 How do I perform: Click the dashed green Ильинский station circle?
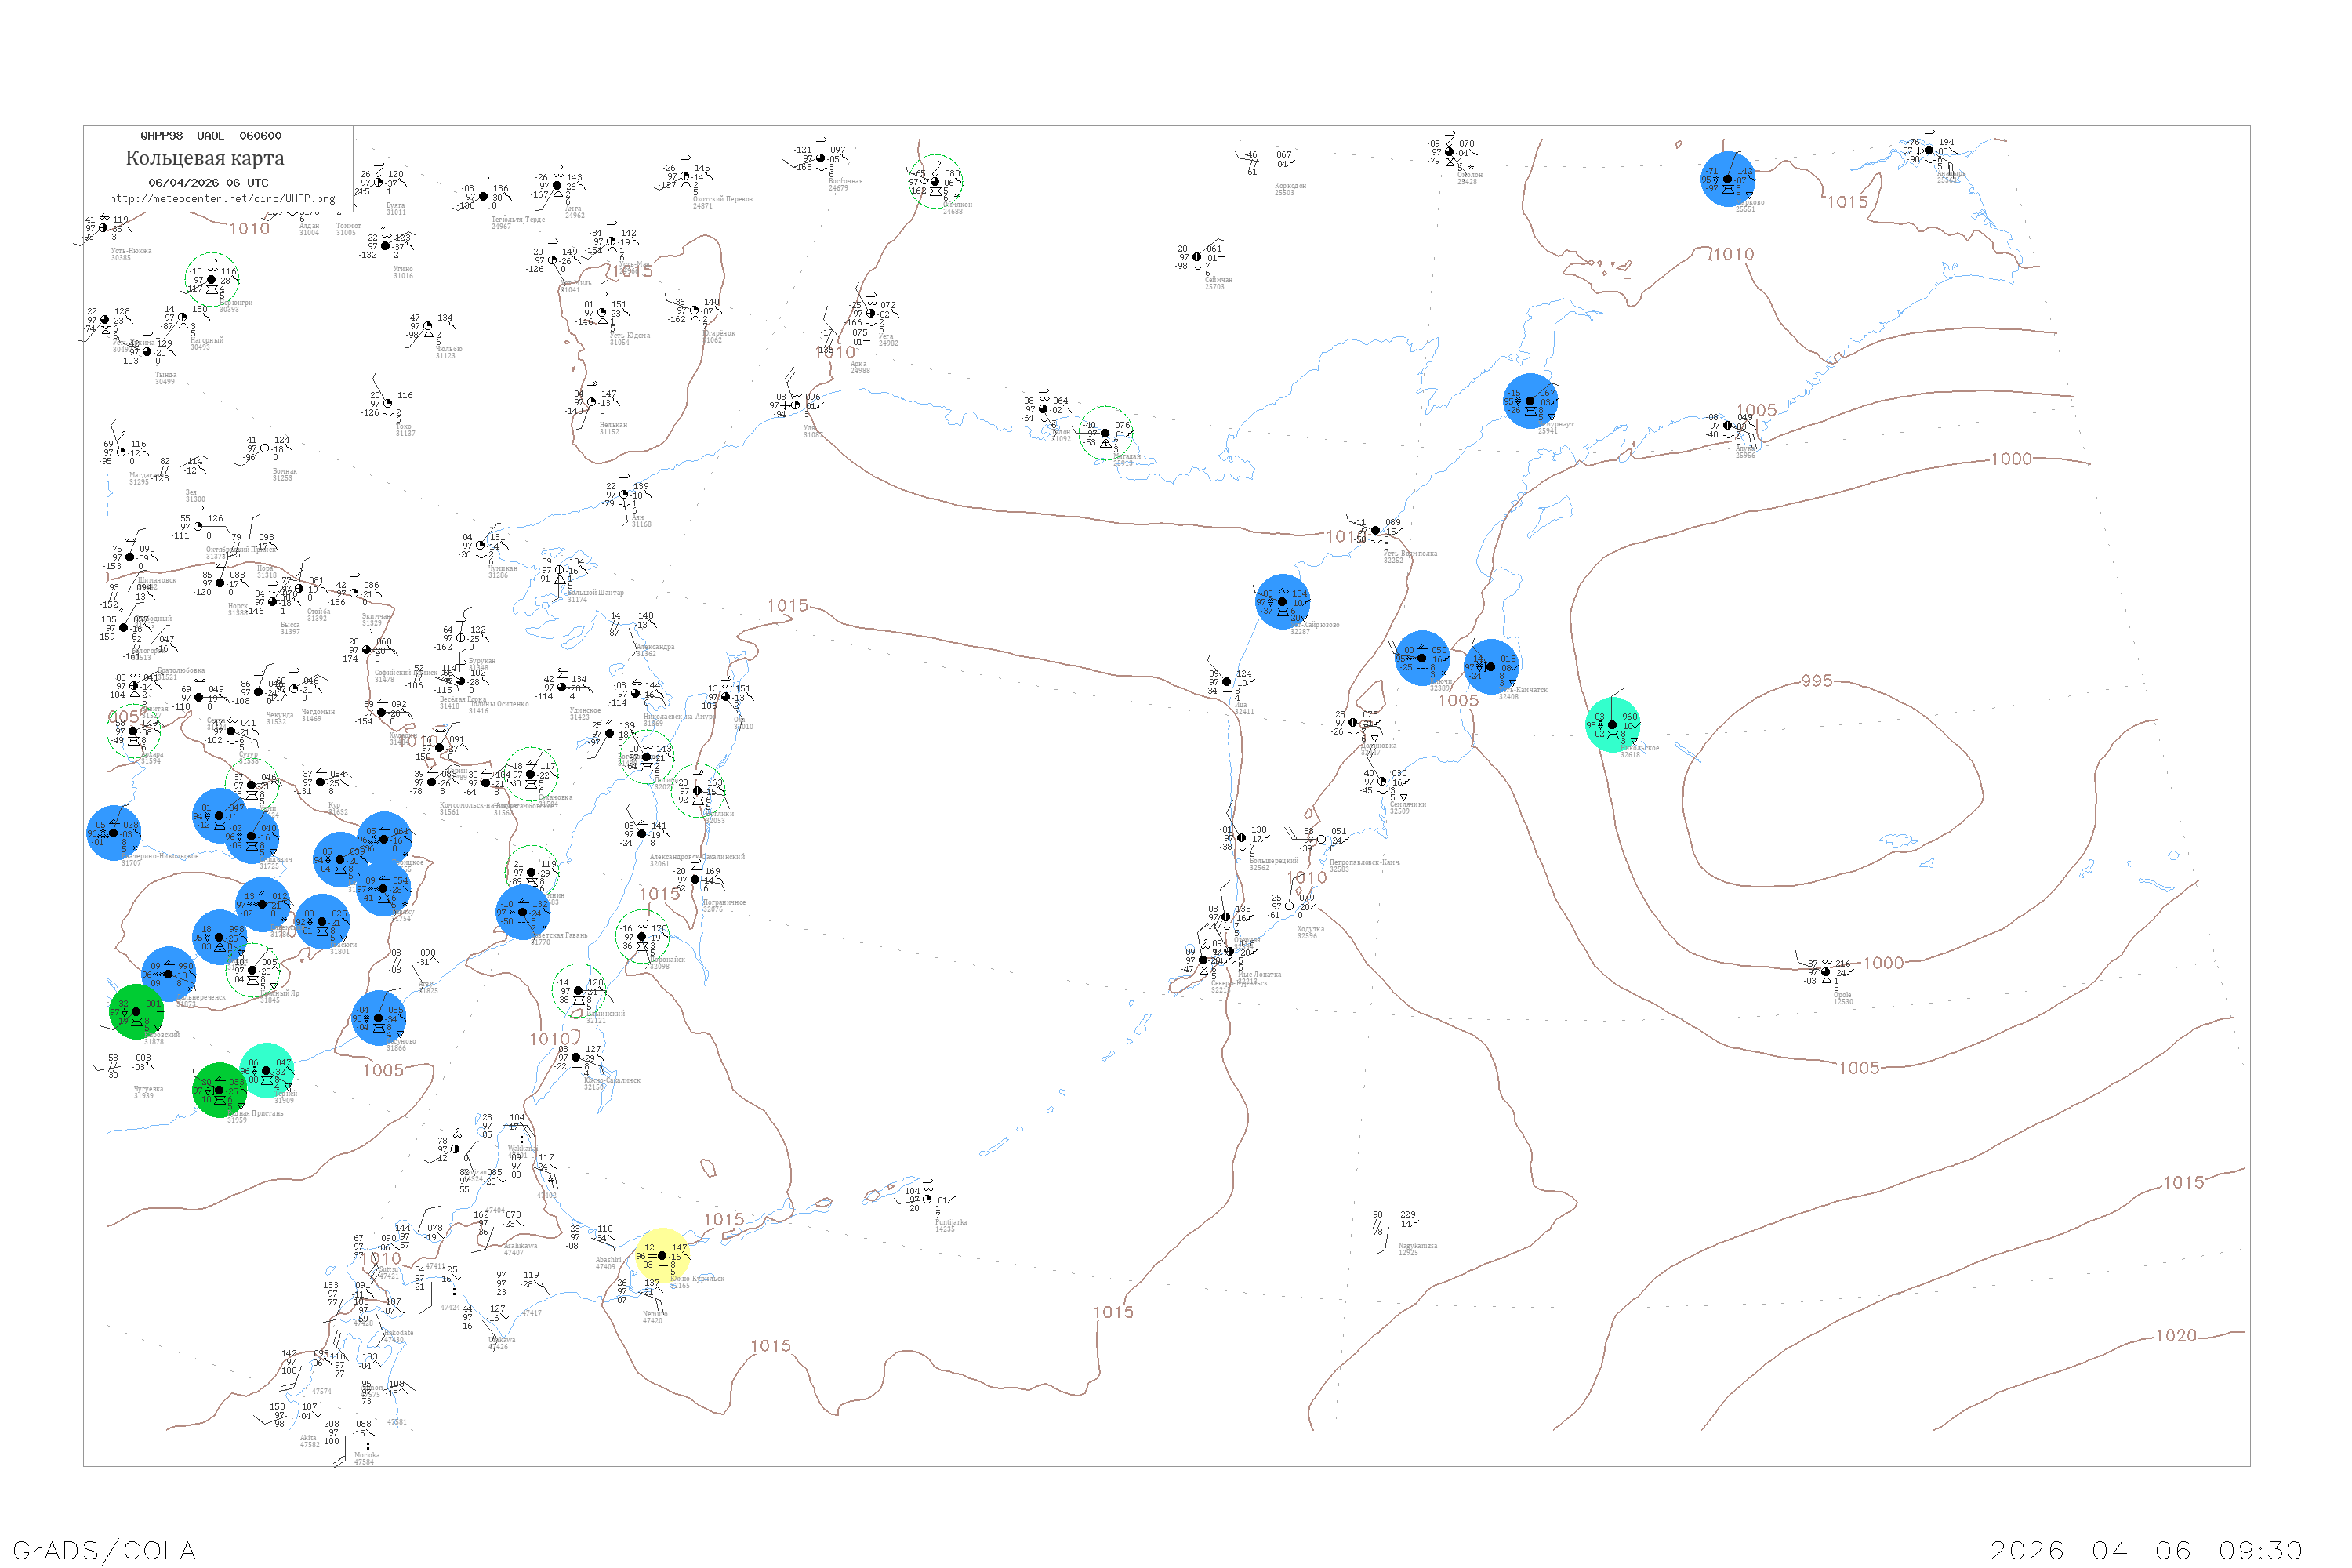click(x=579, y=991)
